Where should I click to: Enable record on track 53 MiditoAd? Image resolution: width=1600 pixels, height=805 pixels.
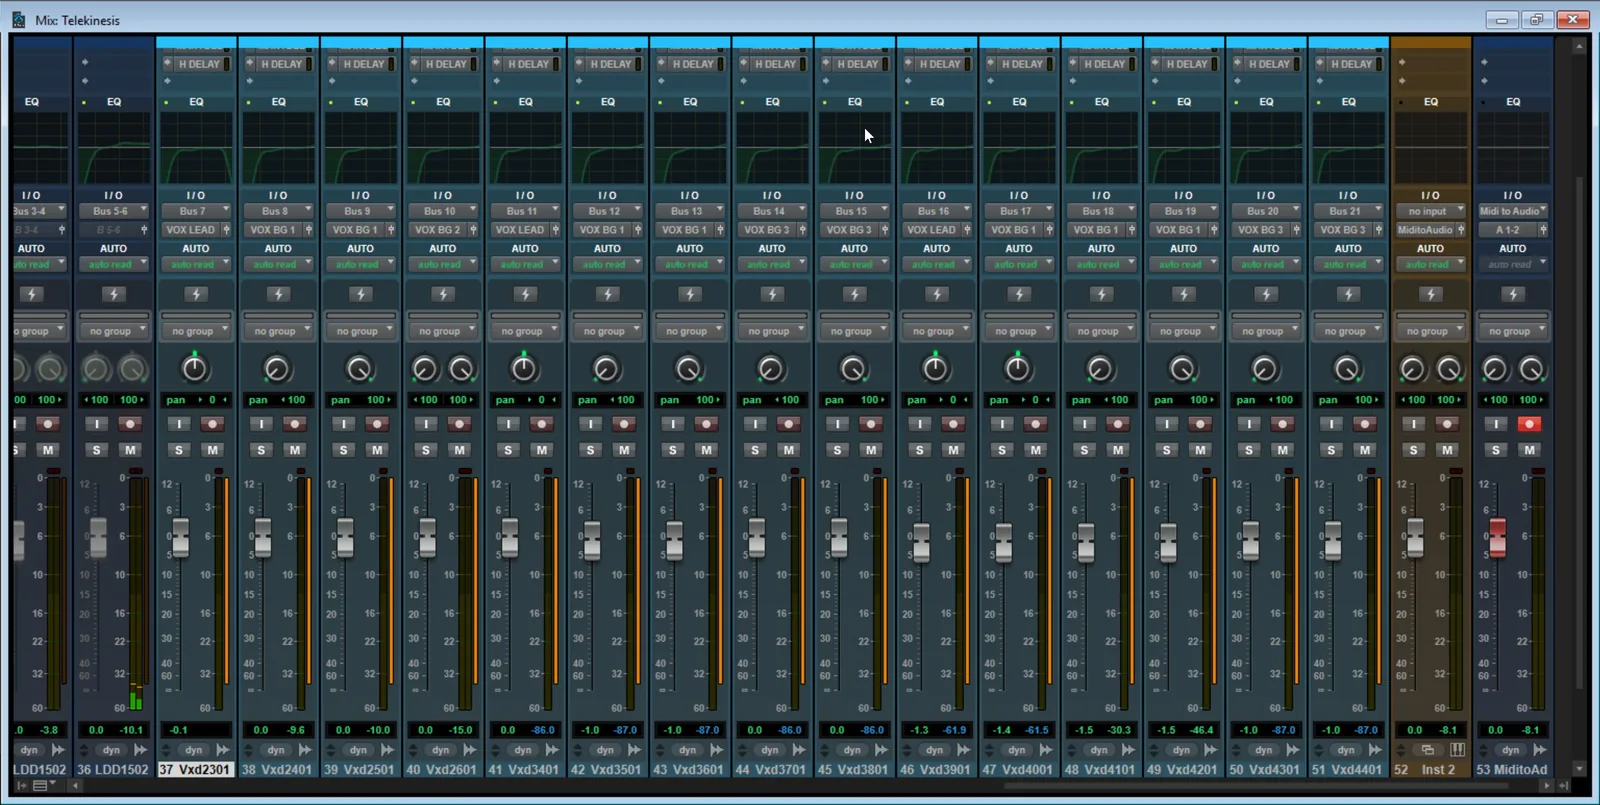[x=1528, y=424]
